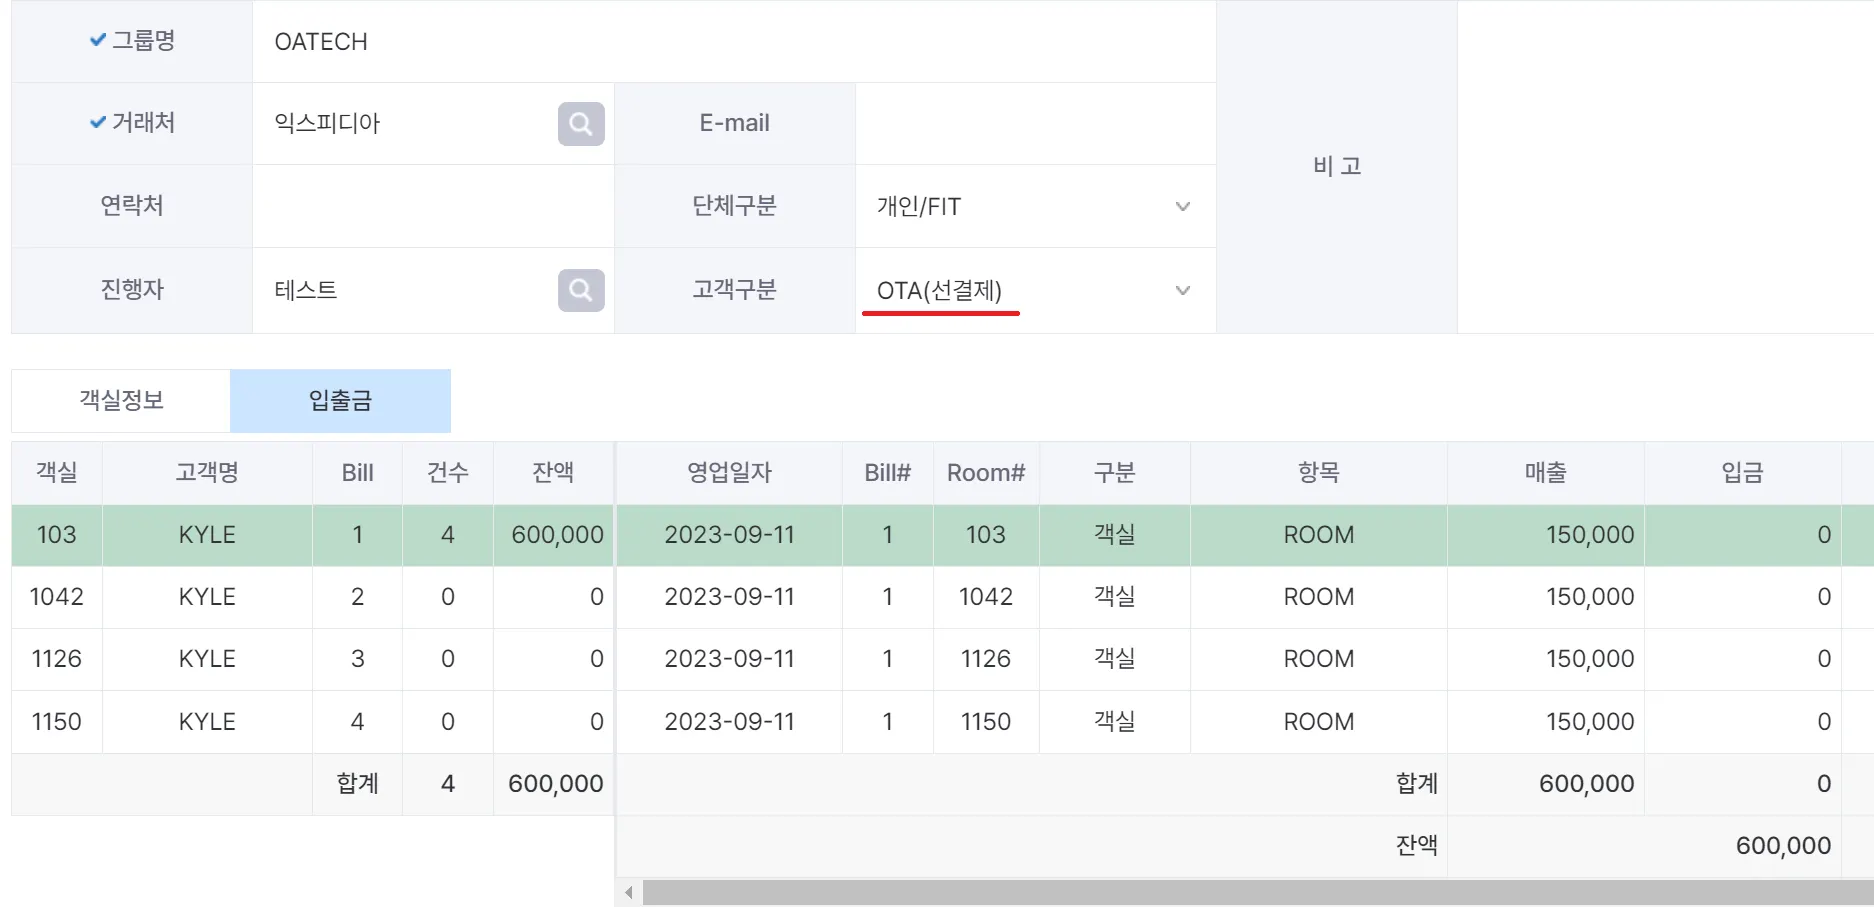Expand the 단체구분 dropdown showing 개인/FIT
Screen dimensions: 1874x907
coord(1034,207)
